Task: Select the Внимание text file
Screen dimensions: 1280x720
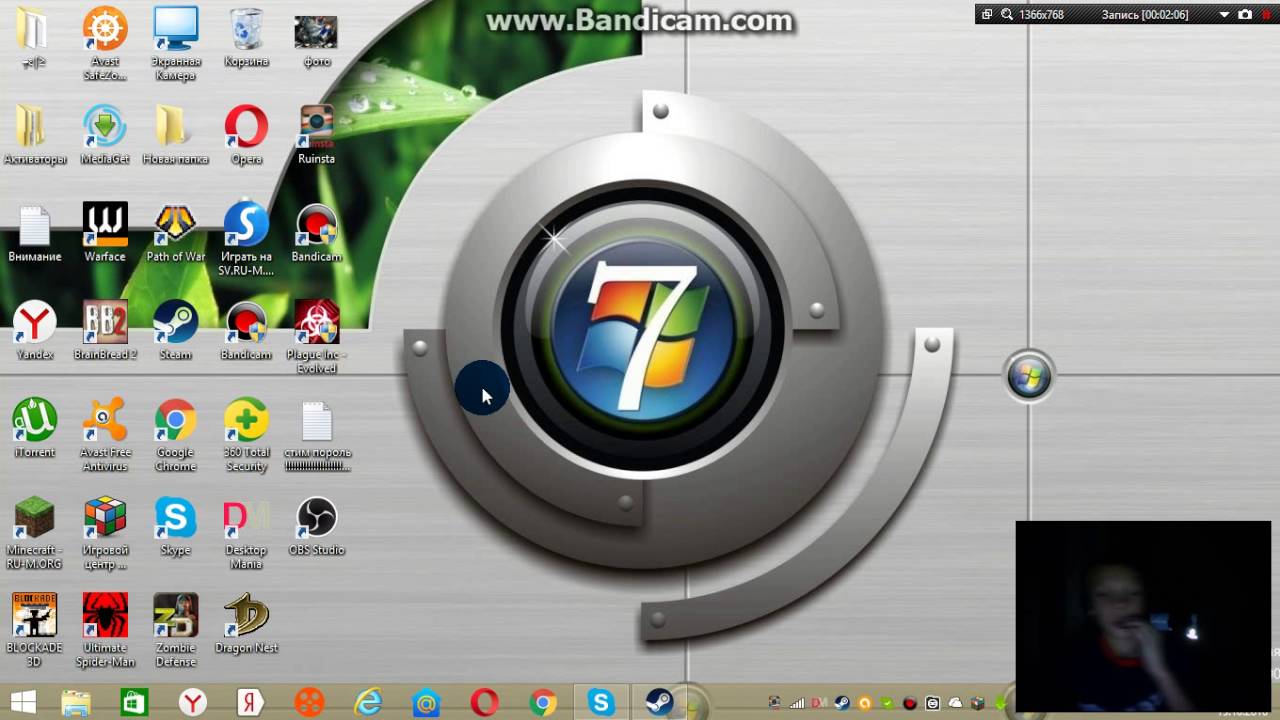Action: pyautogui.click(x=35, y=233)
